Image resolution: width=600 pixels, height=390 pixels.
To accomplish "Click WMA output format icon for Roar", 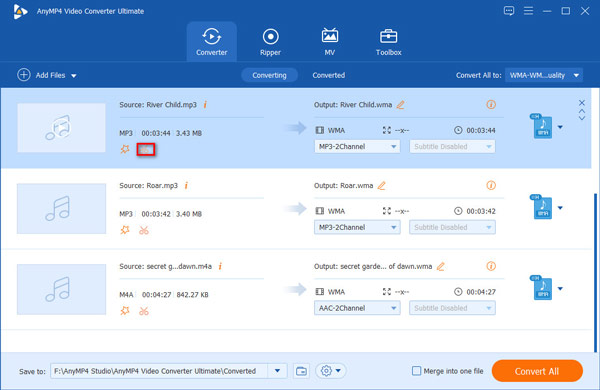I will (x=541, y=207).
